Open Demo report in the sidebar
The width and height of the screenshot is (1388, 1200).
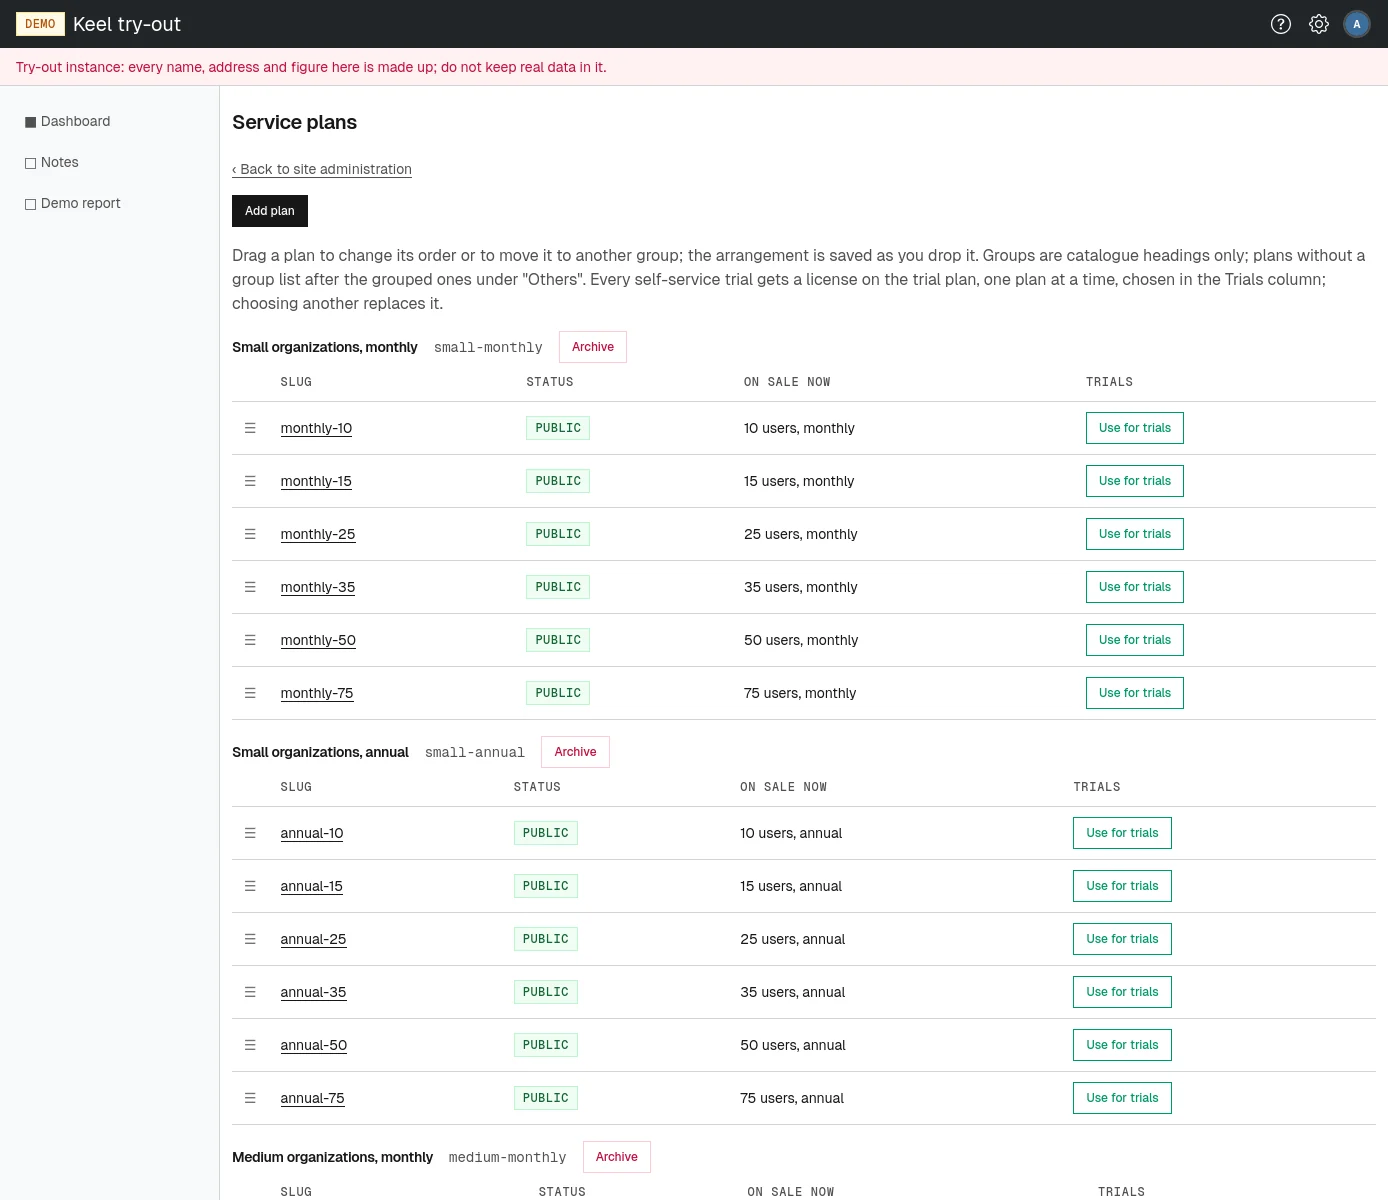(73, 203)
